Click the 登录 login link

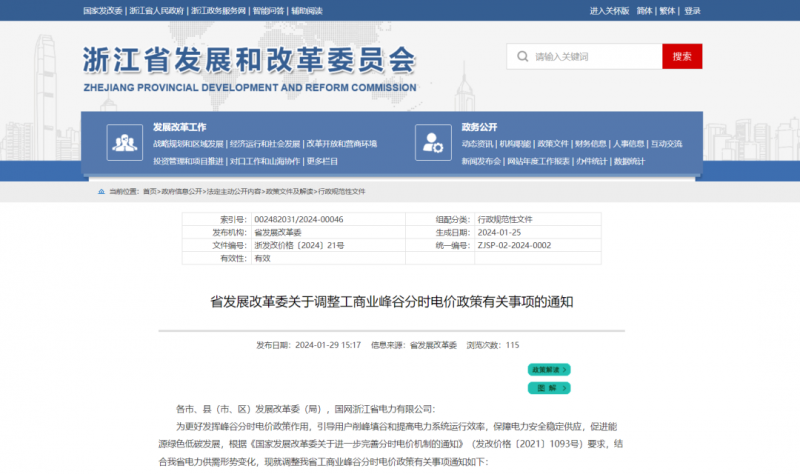click(x=692, y=11)
